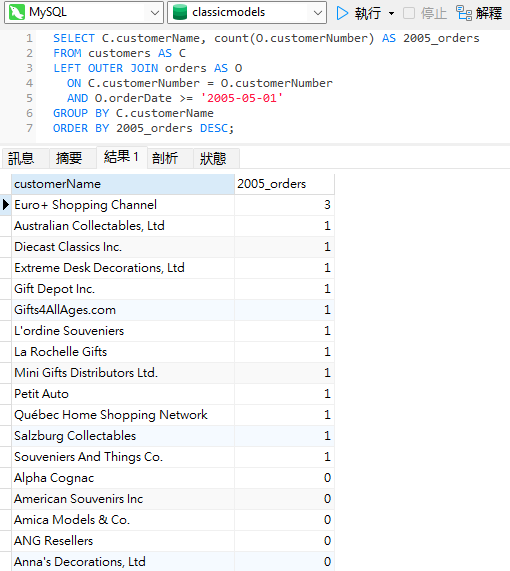
Task: Select the Salzburg Collectables cell
Action: tap(123, 436)
